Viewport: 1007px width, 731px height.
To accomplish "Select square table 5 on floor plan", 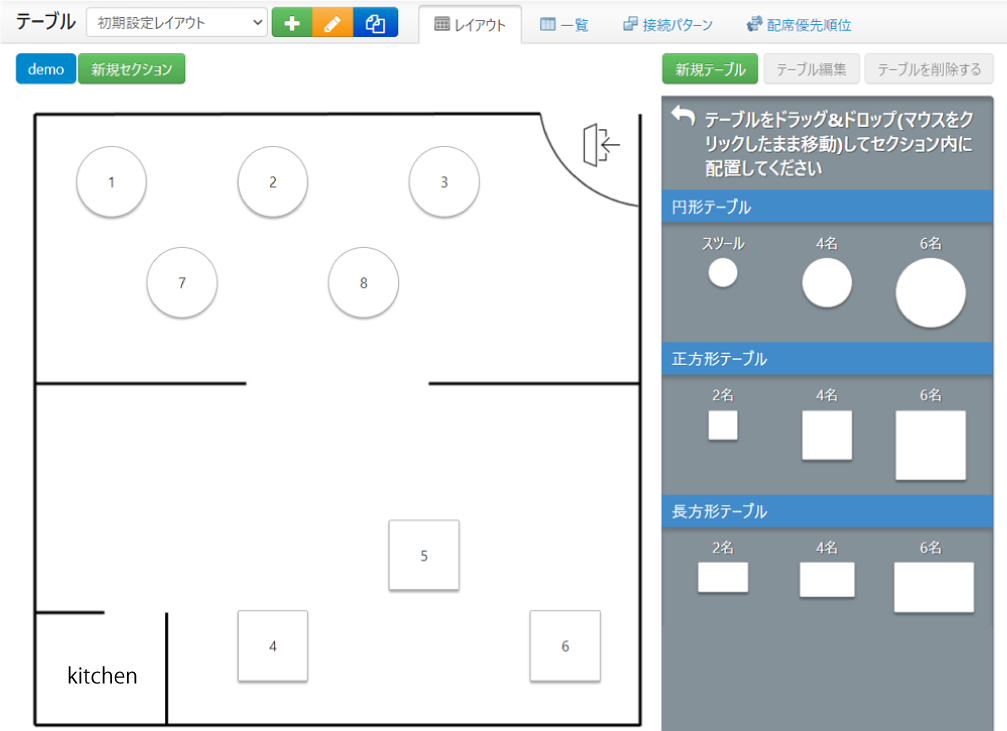I will click(424, 555).
